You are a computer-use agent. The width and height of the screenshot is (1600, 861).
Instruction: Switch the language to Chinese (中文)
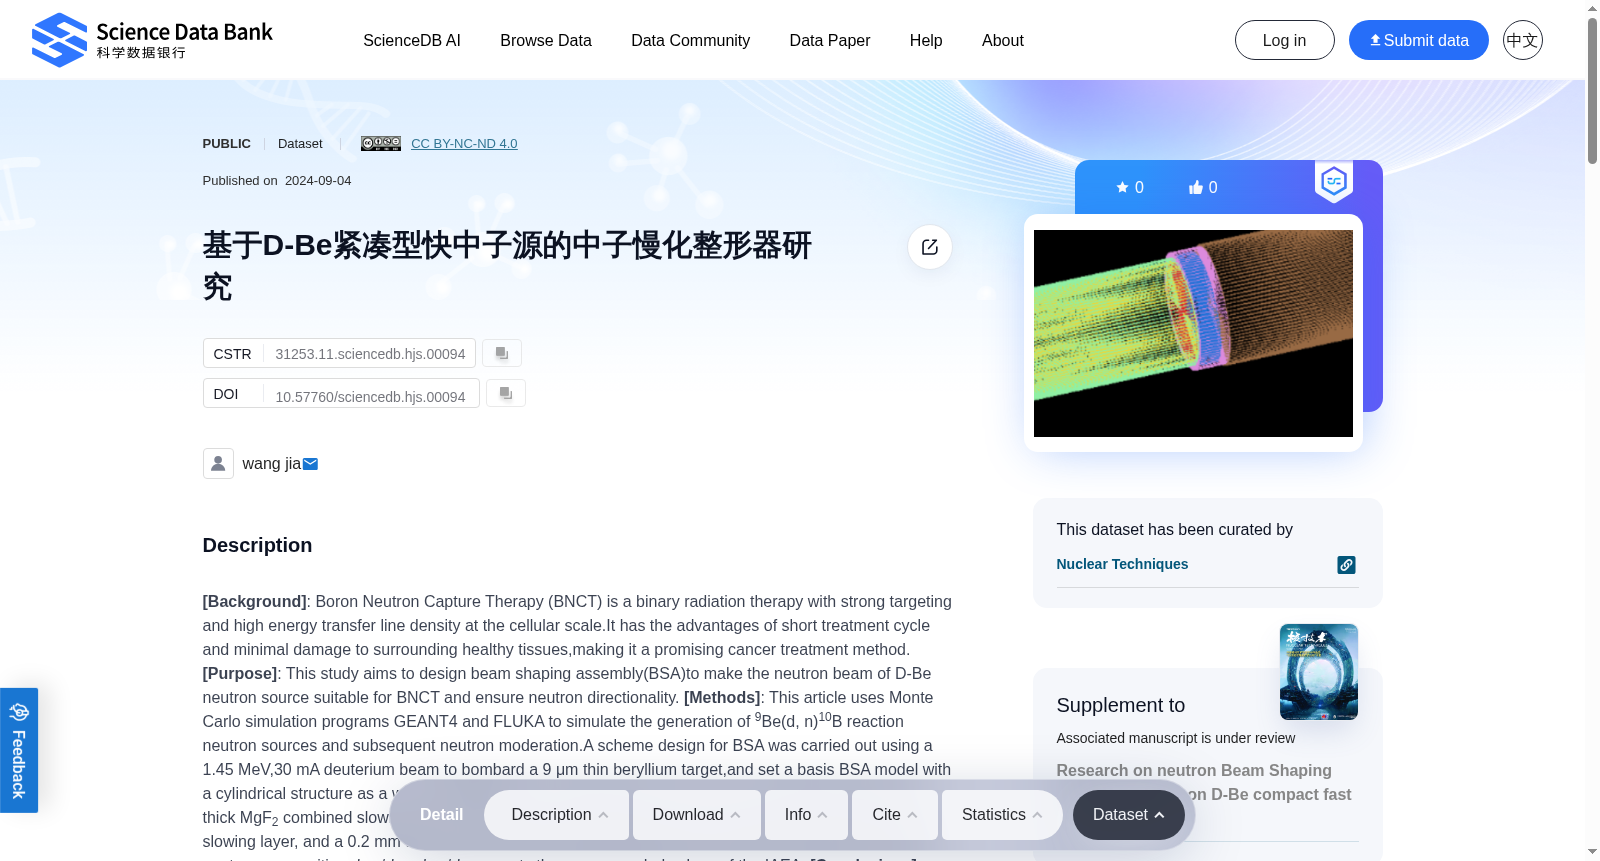pyautogui.click(x=1523, y=40)
